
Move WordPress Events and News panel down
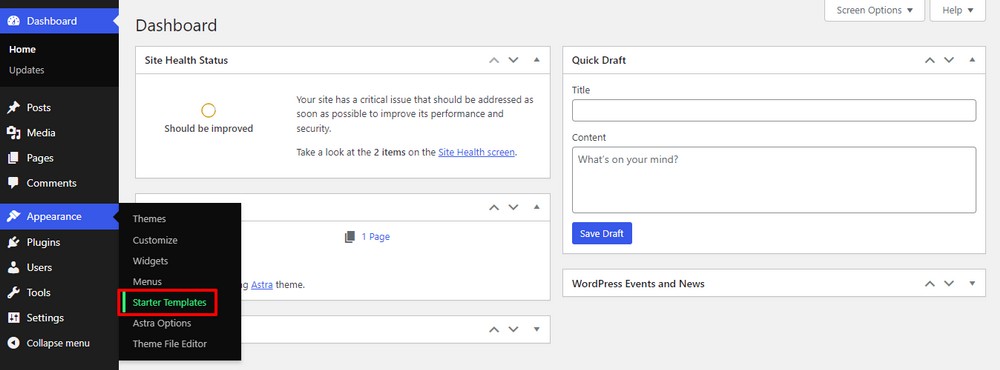click(x=949, y=283)
